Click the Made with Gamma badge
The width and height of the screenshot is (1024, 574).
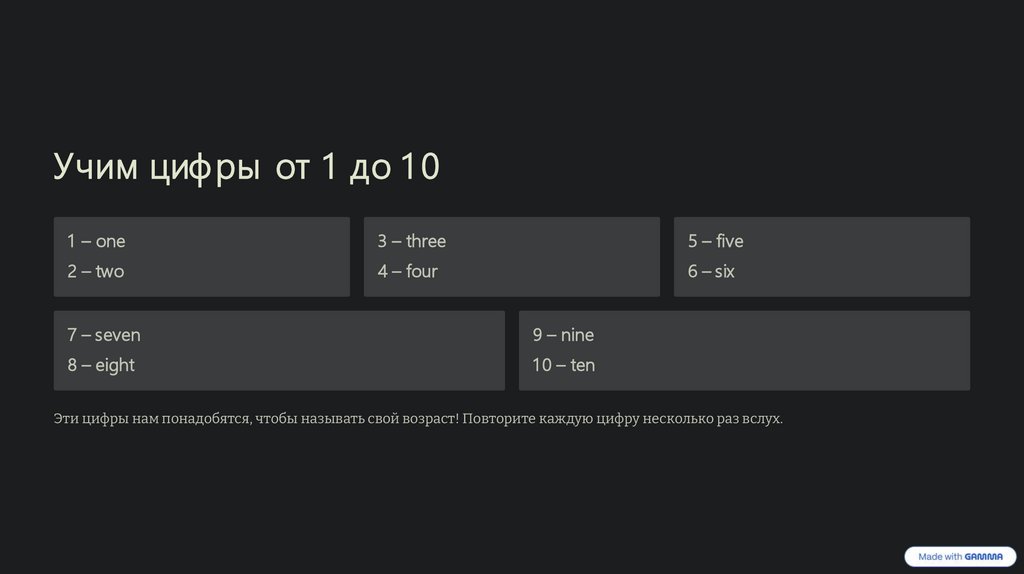[959, 557]
